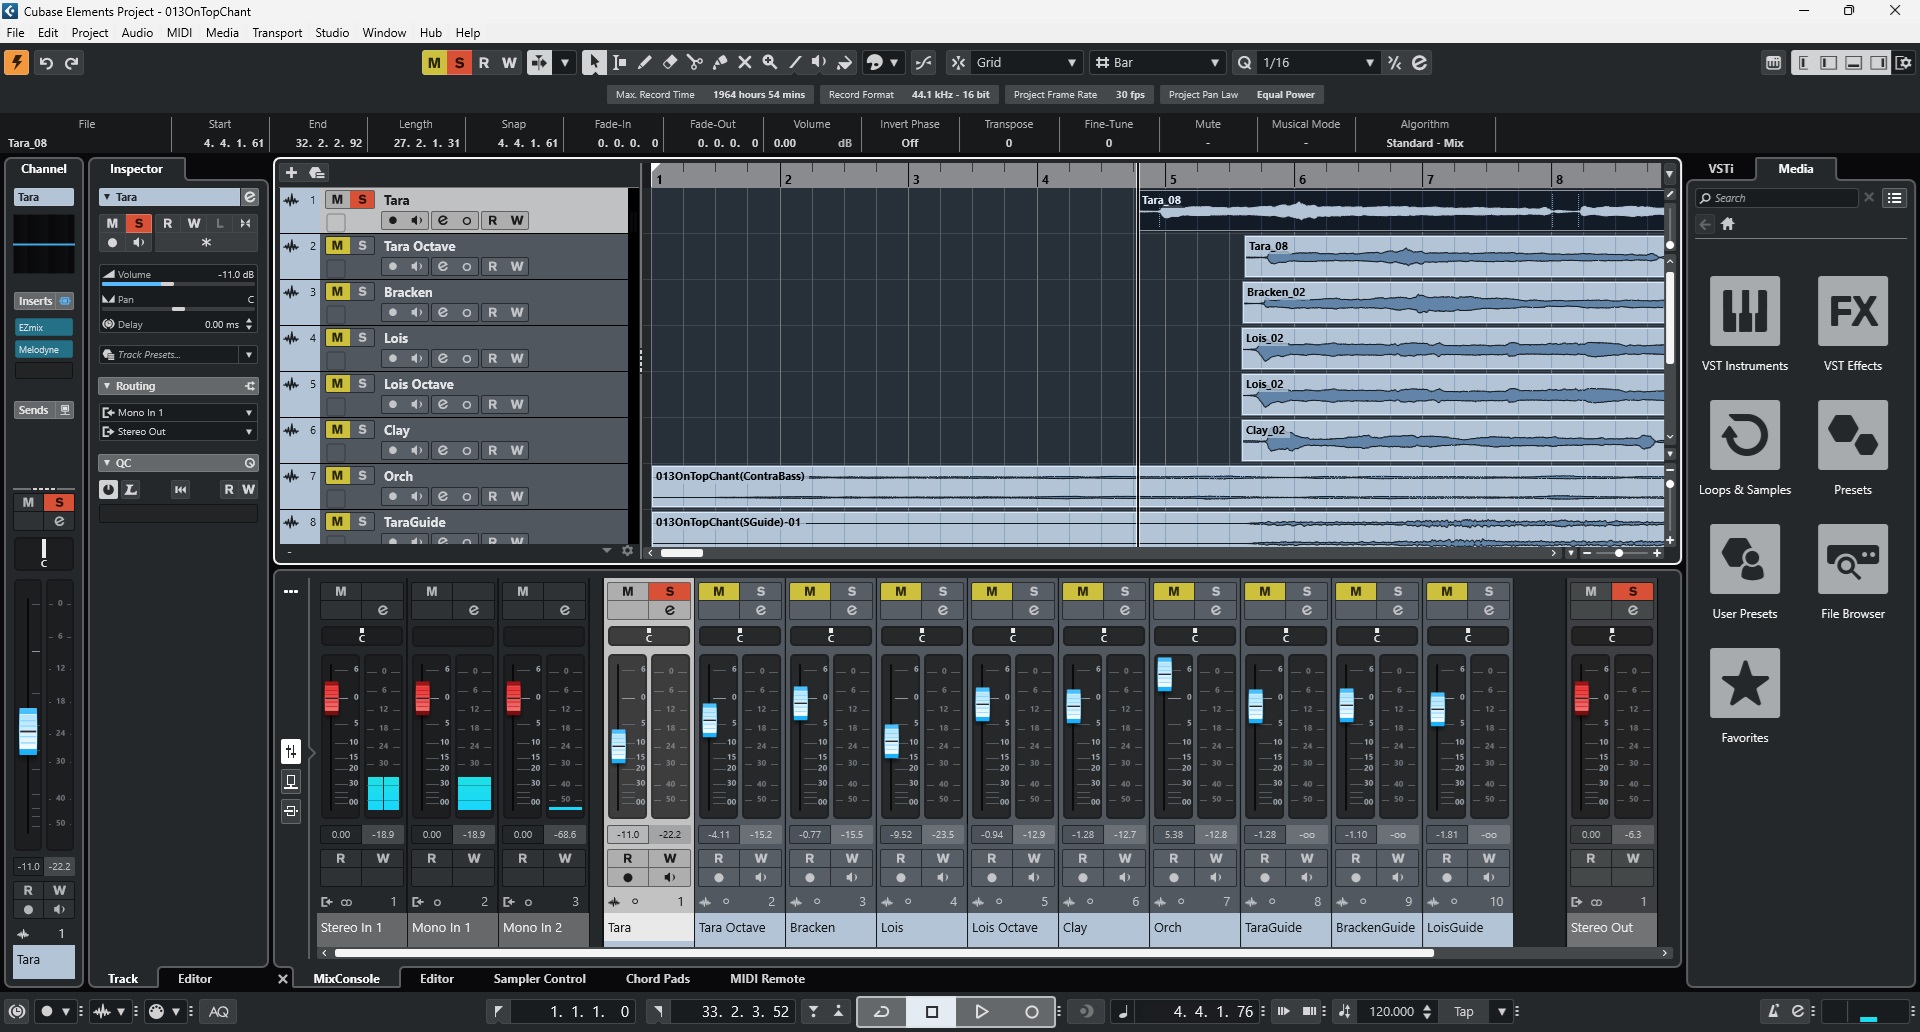Click the Melodyne insert slot

(x=44, y=350)
